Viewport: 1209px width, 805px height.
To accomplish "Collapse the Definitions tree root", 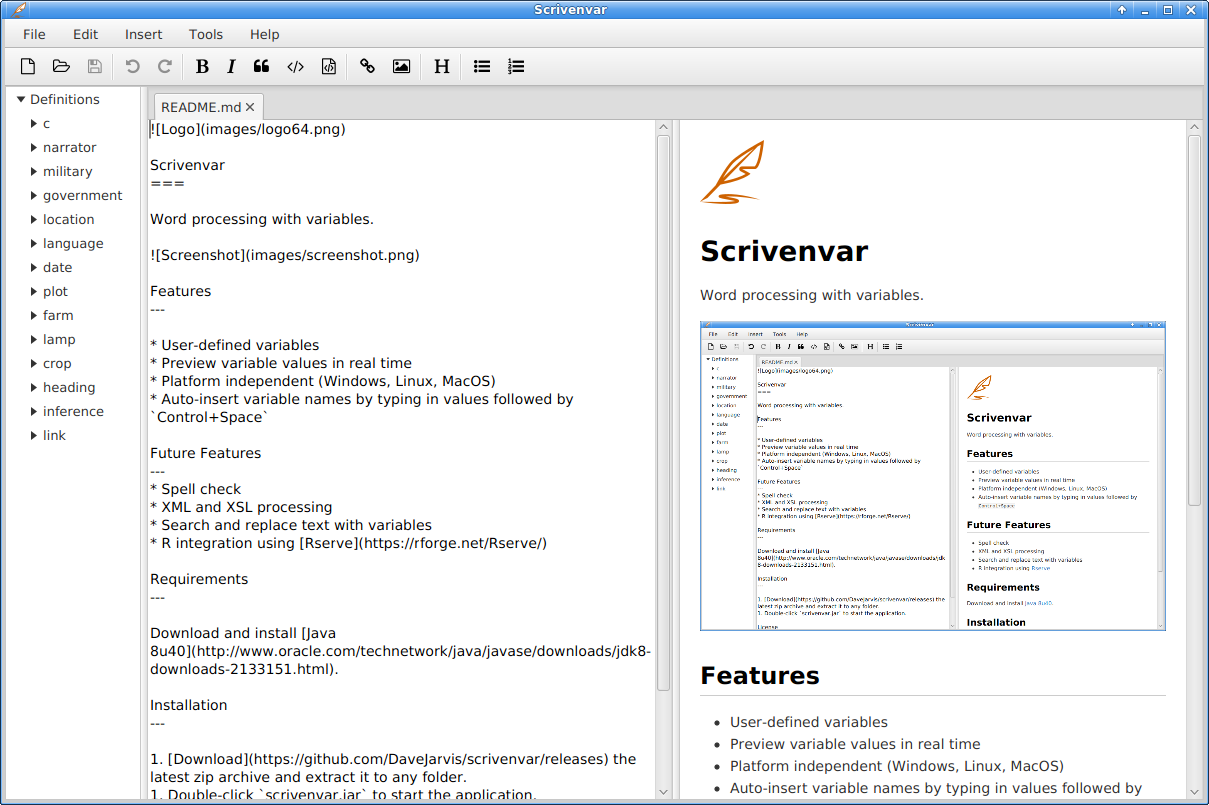I will click(20, 100).
